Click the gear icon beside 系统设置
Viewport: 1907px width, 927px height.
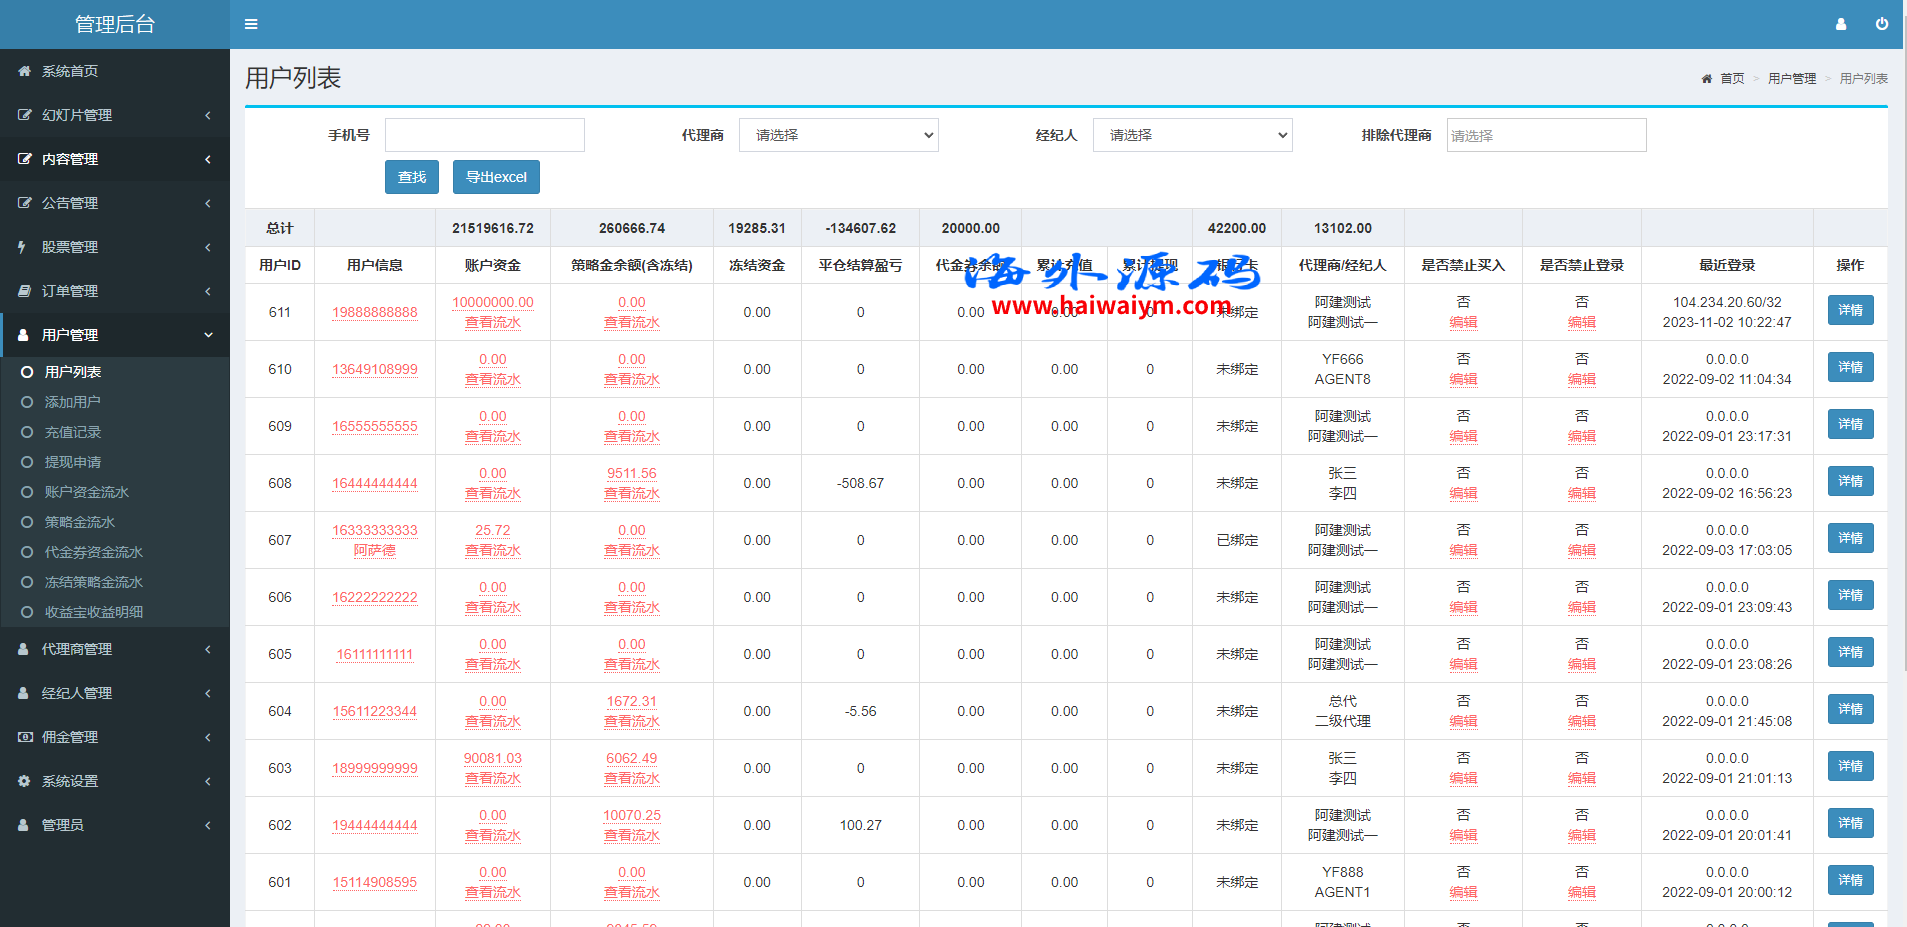(24, 781)
